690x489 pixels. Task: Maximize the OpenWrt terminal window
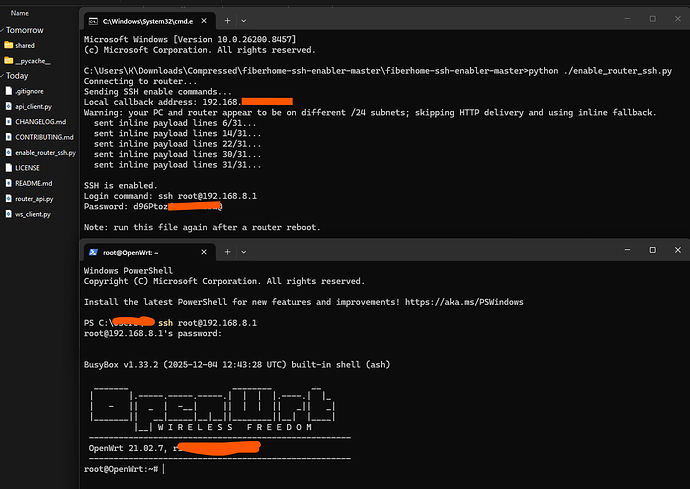point(653,250)
